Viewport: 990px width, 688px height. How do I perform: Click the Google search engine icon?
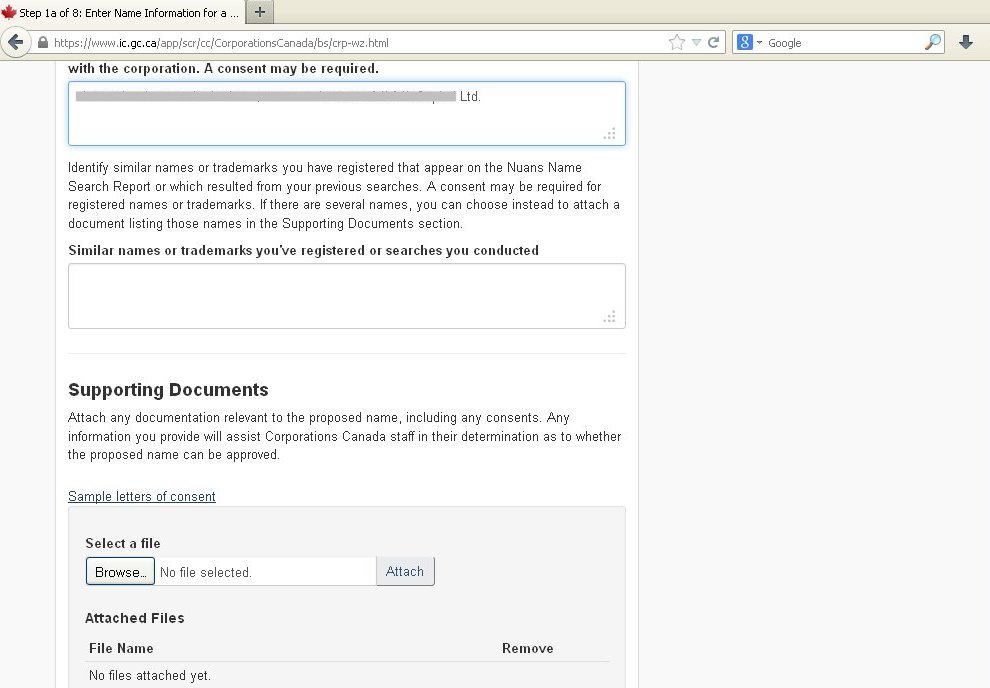pos(745,42)
